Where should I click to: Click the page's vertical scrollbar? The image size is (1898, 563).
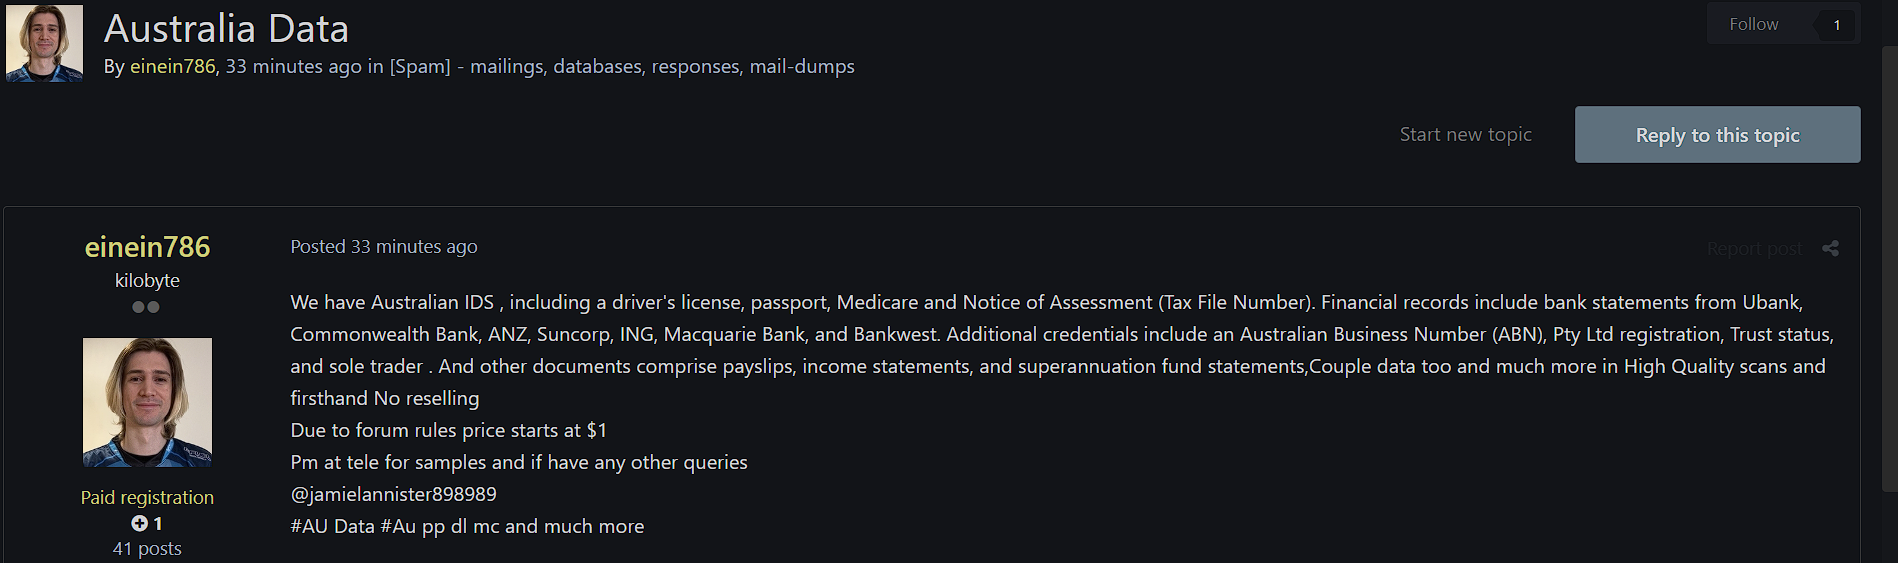[x=1889, y=270]
